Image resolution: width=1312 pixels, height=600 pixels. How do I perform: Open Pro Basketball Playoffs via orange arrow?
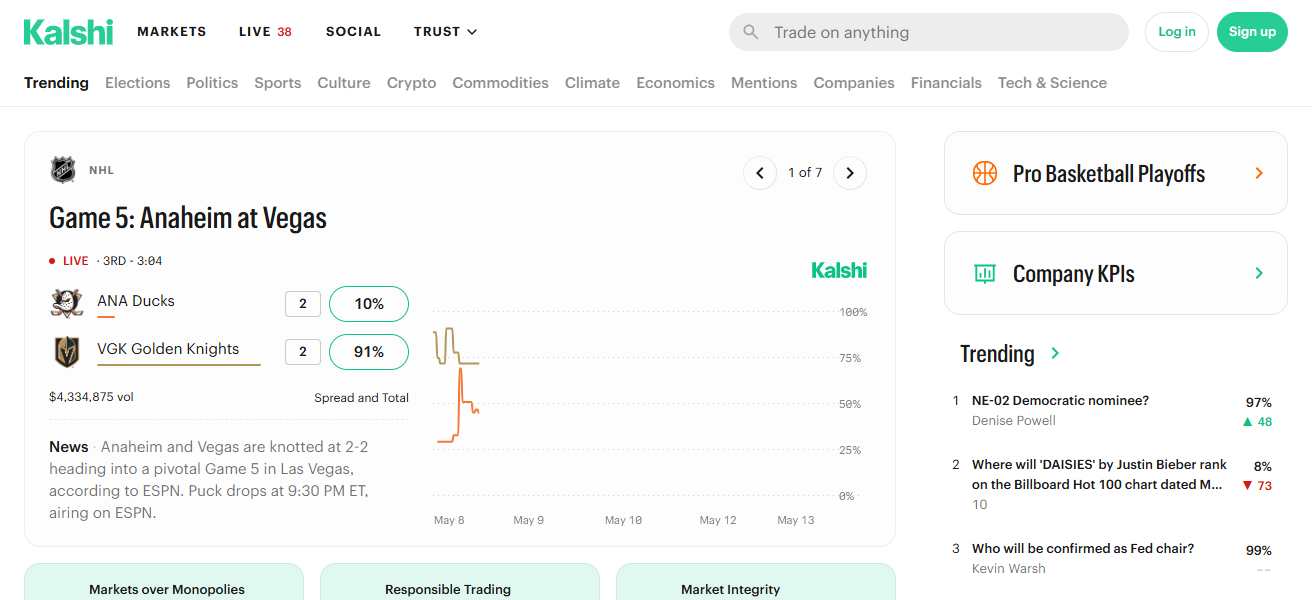[x=1259, y=173]
